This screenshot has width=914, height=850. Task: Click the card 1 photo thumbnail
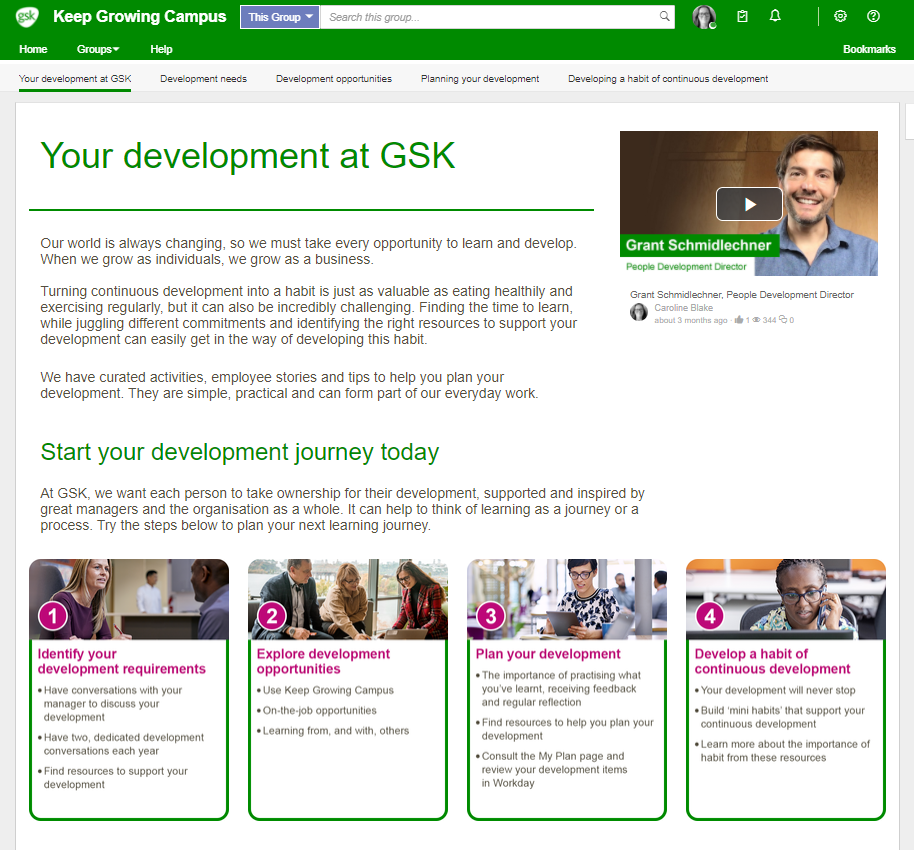[x=129, y=599]
